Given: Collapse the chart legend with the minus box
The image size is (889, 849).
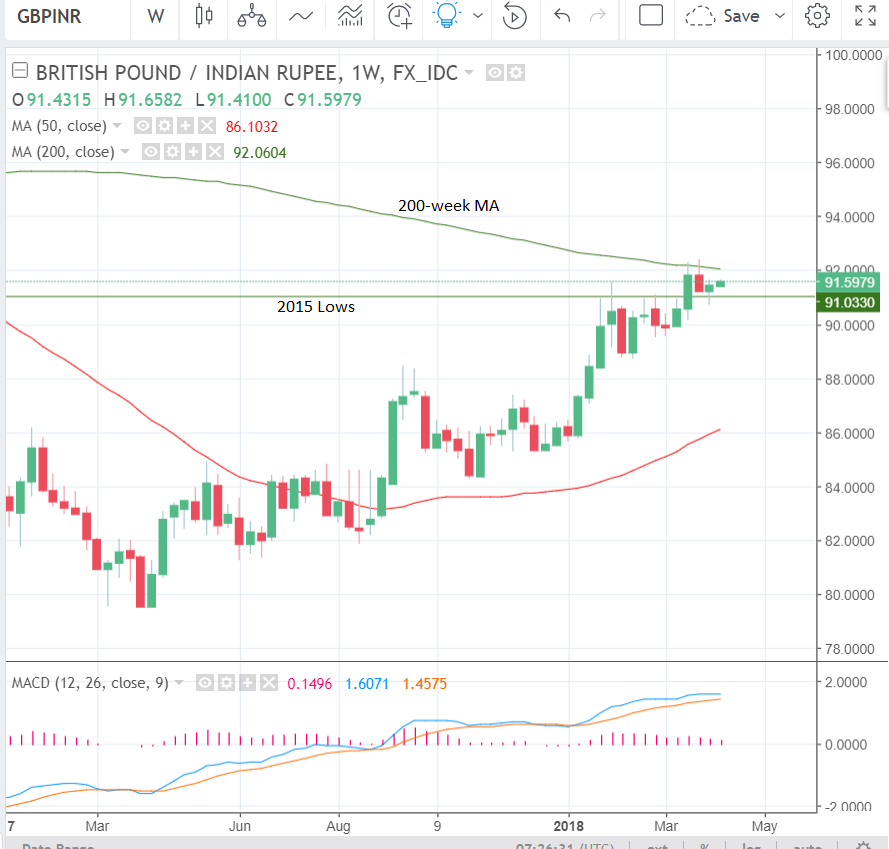Looking at the screenshot, I should click(x=20, y=70).
